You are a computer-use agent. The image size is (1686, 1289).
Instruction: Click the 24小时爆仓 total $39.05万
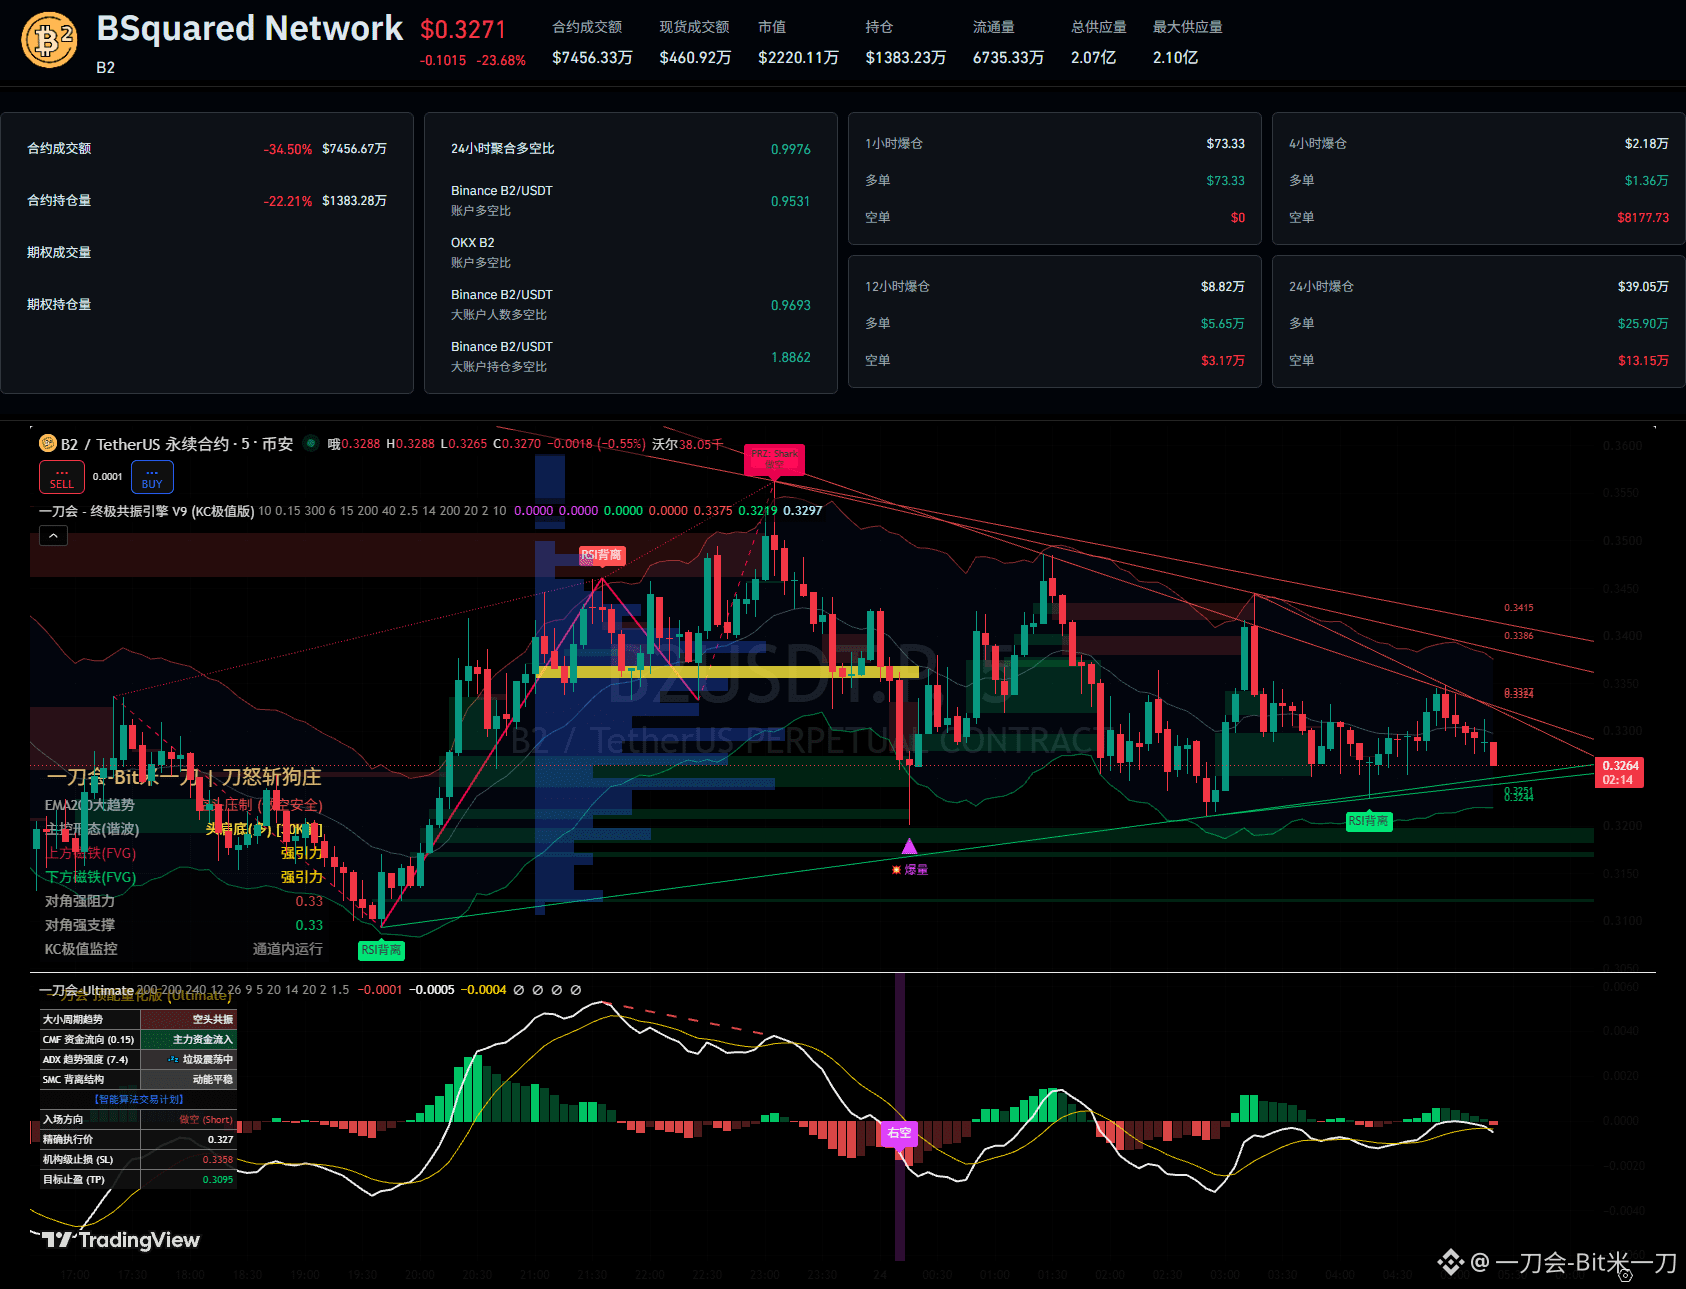tap(1643, 286)
